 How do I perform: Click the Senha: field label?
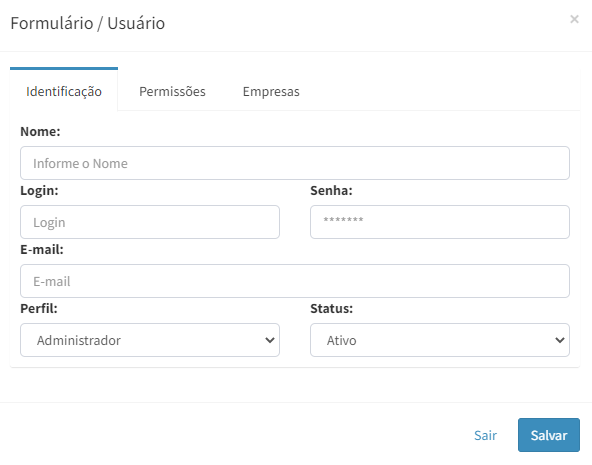tap(331, 190)
